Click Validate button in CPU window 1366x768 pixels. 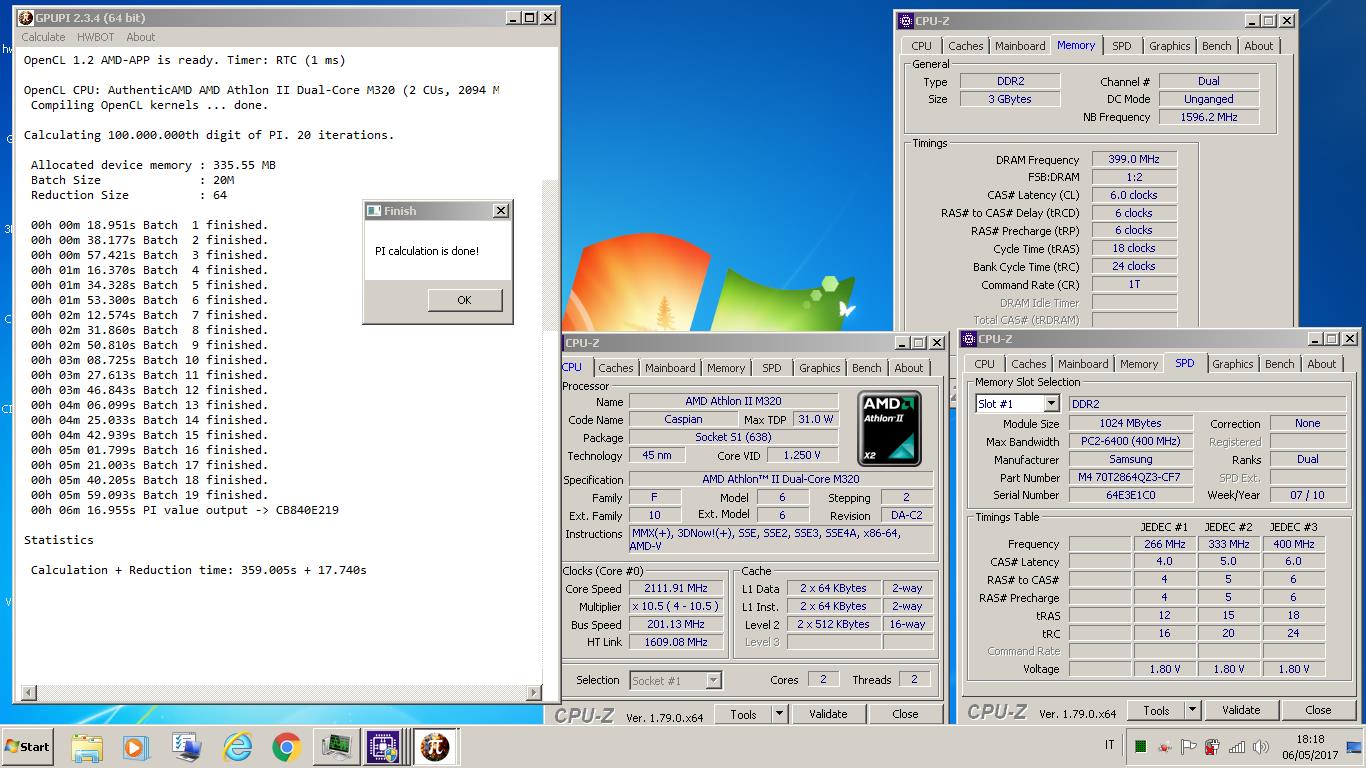click(x=828, y=714)
